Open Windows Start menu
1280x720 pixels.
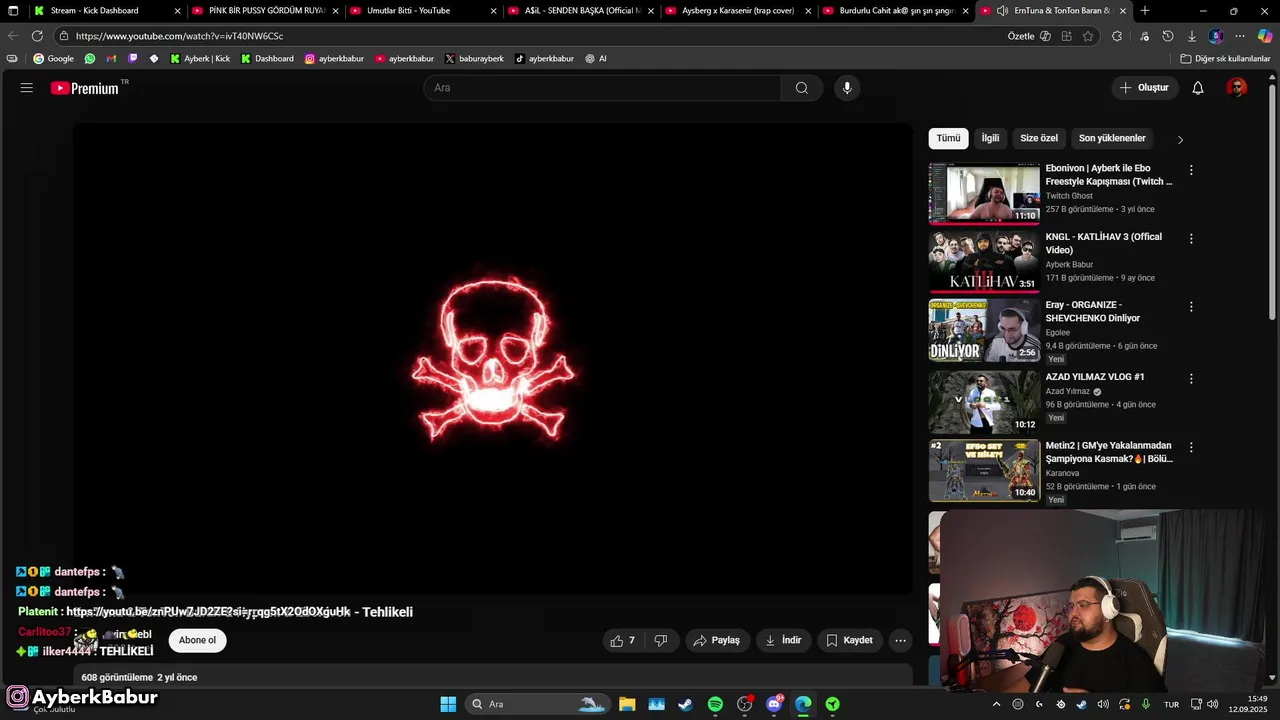(448, 704)
